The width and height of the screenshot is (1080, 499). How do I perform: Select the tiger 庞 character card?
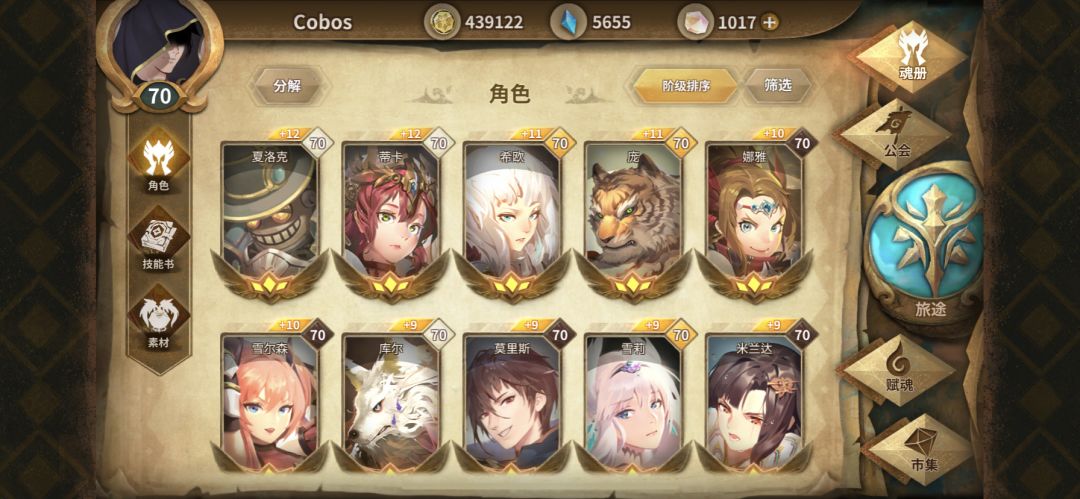click(x=633, y=214)
